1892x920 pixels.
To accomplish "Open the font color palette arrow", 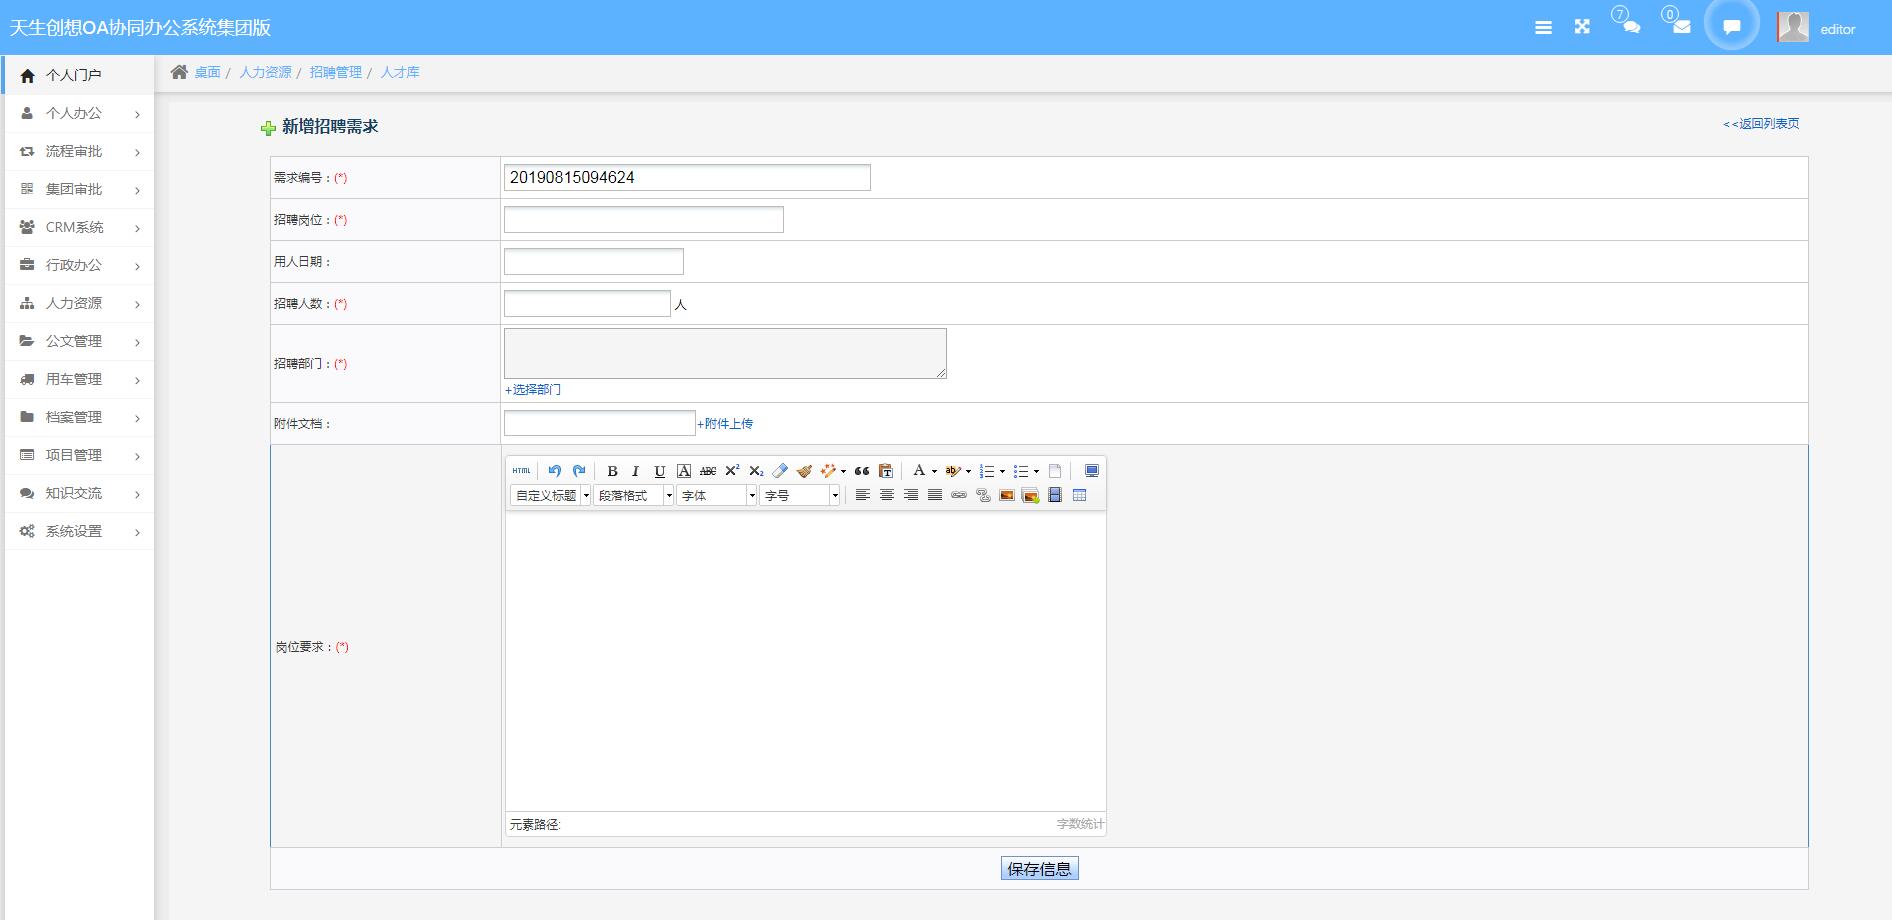I will click(x=934, y=471).
